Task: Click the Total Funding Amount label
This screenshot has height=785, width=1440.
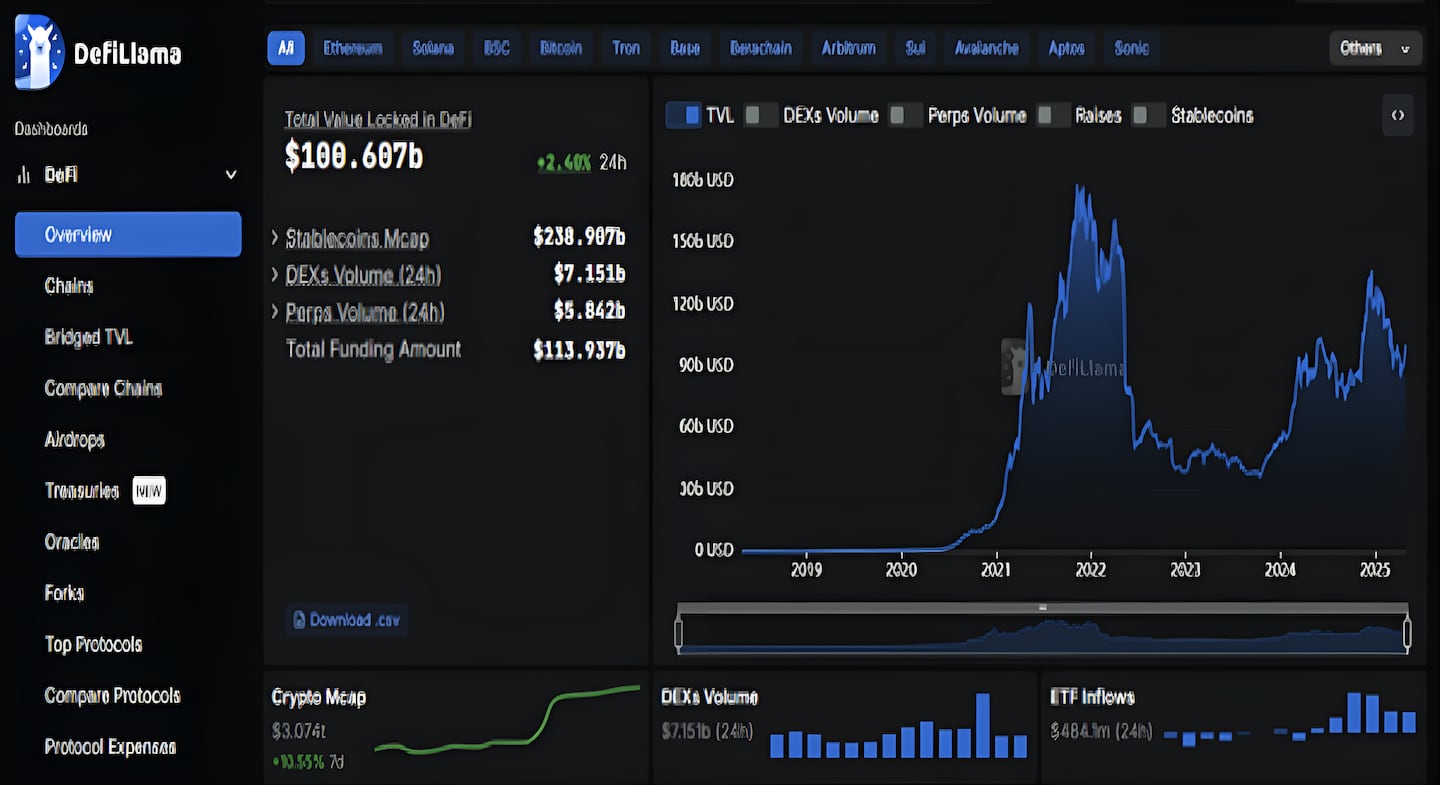Action: (x=374, y=349)
